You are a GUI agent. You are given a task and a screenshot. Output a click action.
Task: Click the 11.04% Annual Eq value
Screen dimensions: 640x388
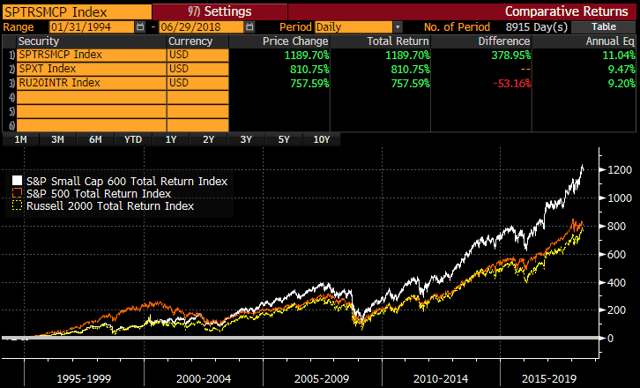(619, 55)
